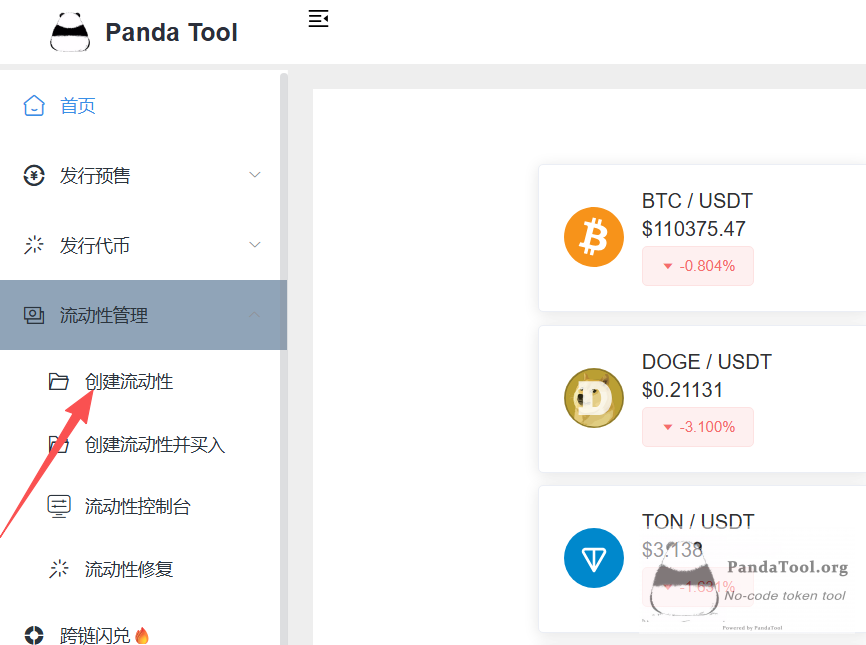This screenshot has height=645, width=866.
Task: Click the -3.100% change badge
Action: click(698, 427)
